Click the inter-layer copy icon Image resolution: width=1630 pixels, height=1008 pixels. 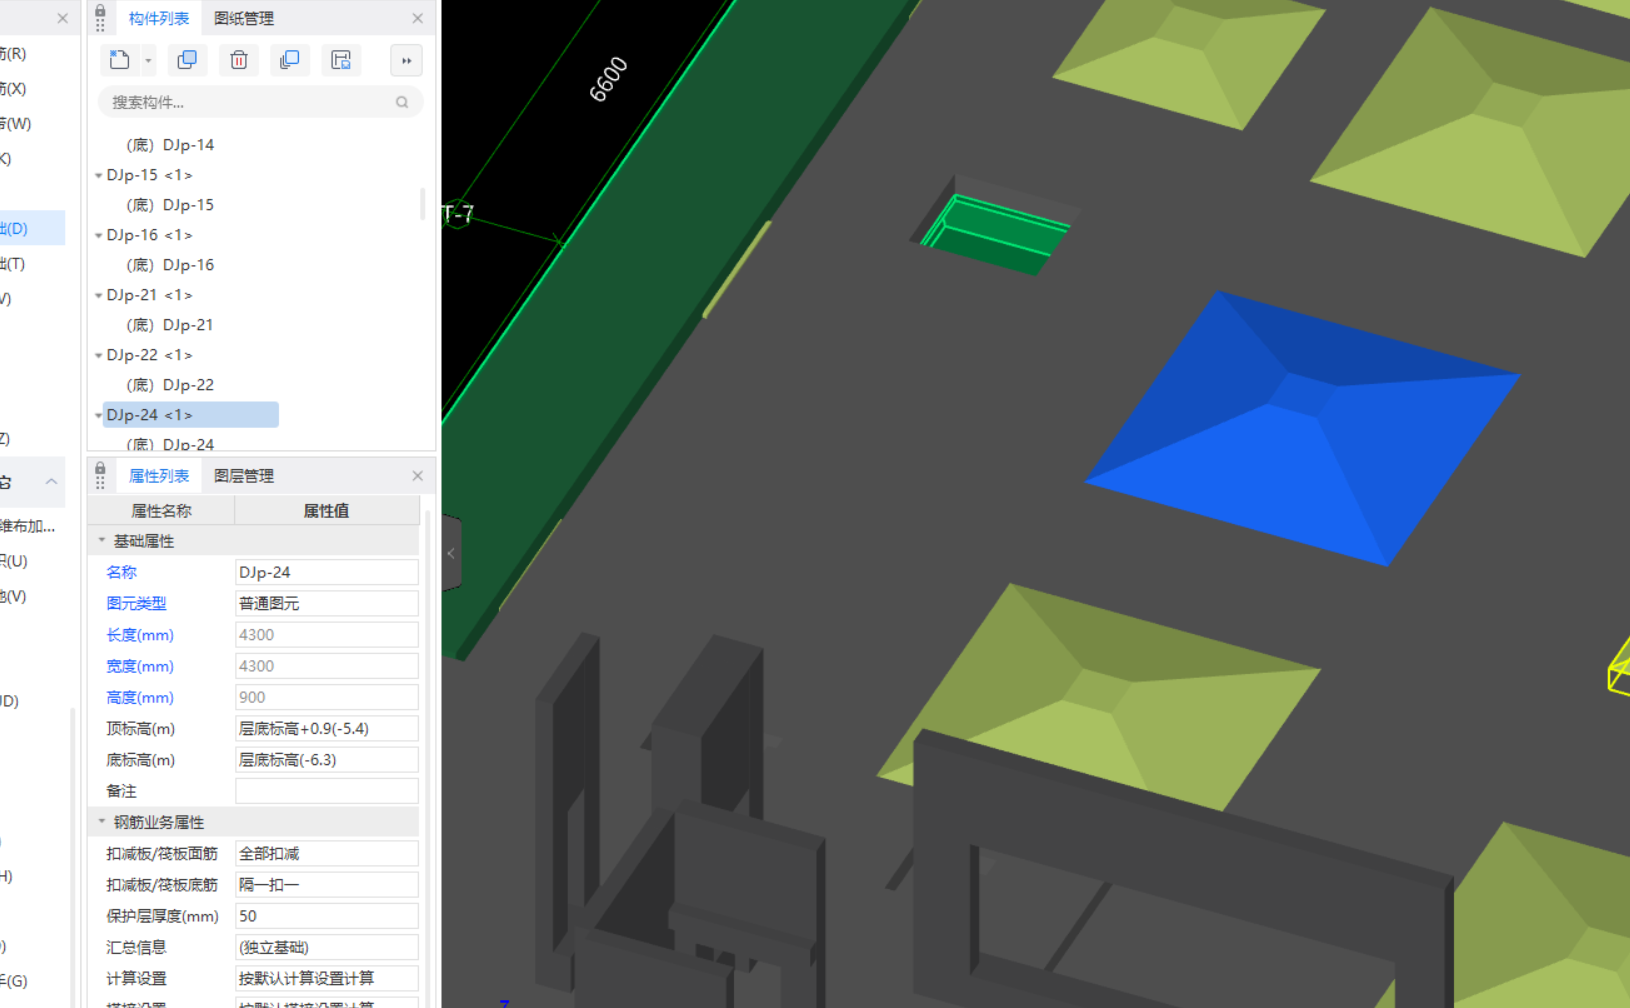(x=290, y=60)
